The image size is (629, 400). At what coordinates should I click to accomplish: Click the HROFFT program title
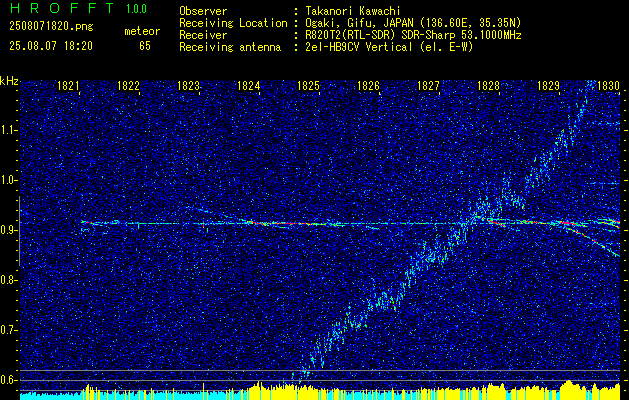[62, 8]
